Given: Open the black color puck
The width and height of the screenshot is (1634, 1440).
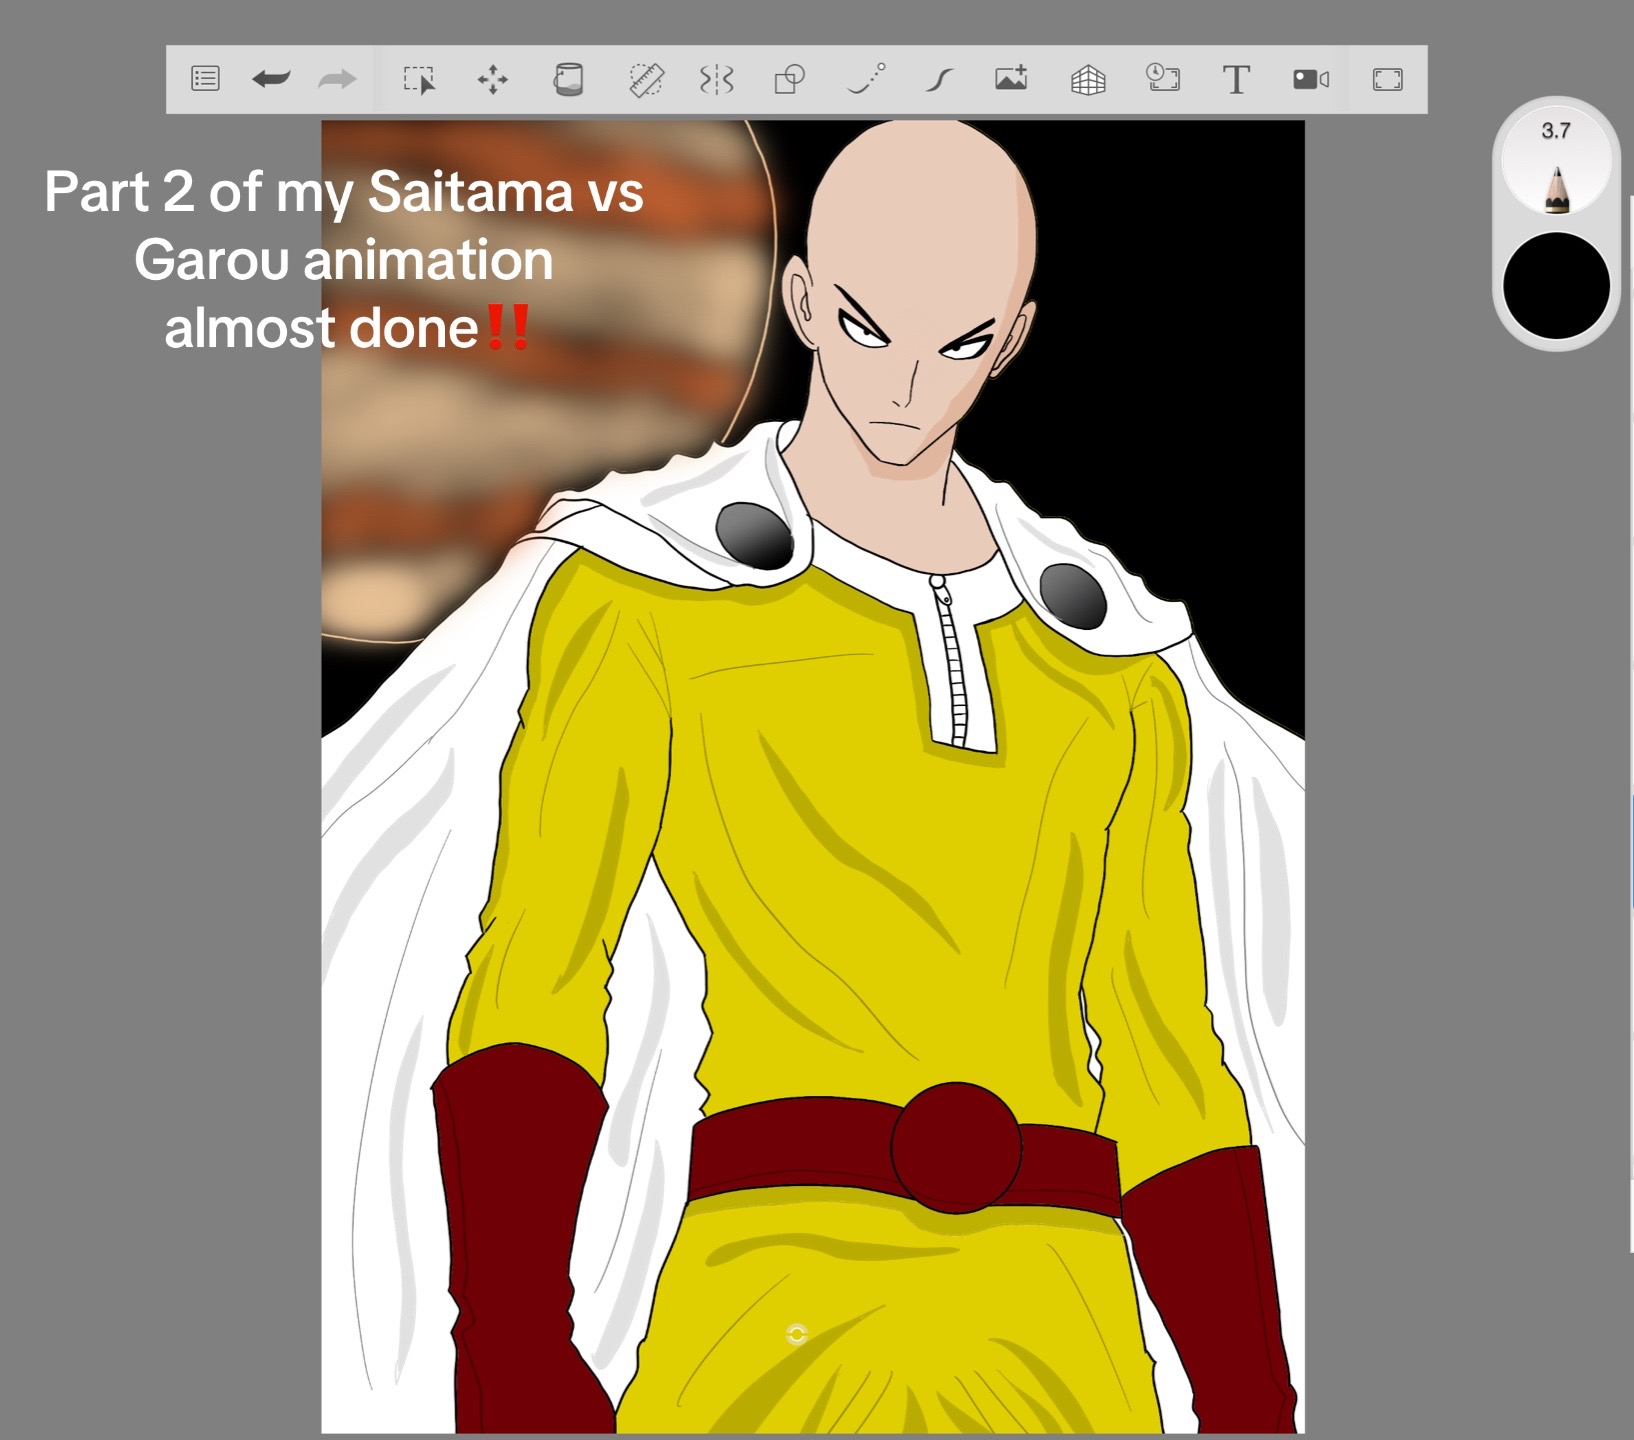Looking at the screenshot, I should [1556, 287].
